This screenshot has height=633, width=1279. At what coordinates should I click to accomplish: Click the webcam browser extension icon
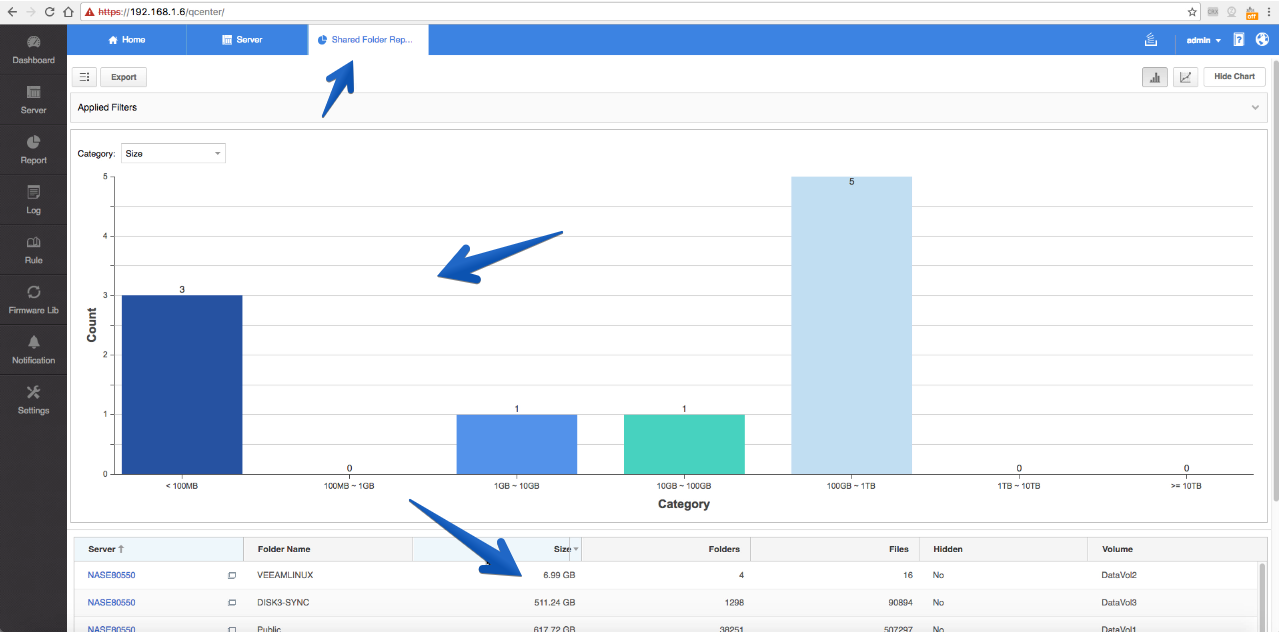(1231, 12)
